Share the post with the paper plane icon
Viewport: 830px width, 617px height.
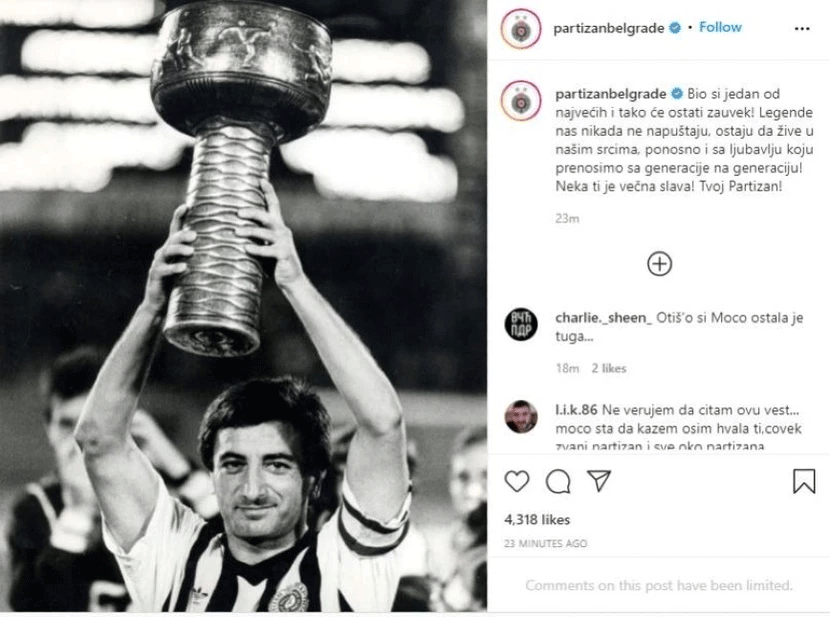(x=599, y=481)
